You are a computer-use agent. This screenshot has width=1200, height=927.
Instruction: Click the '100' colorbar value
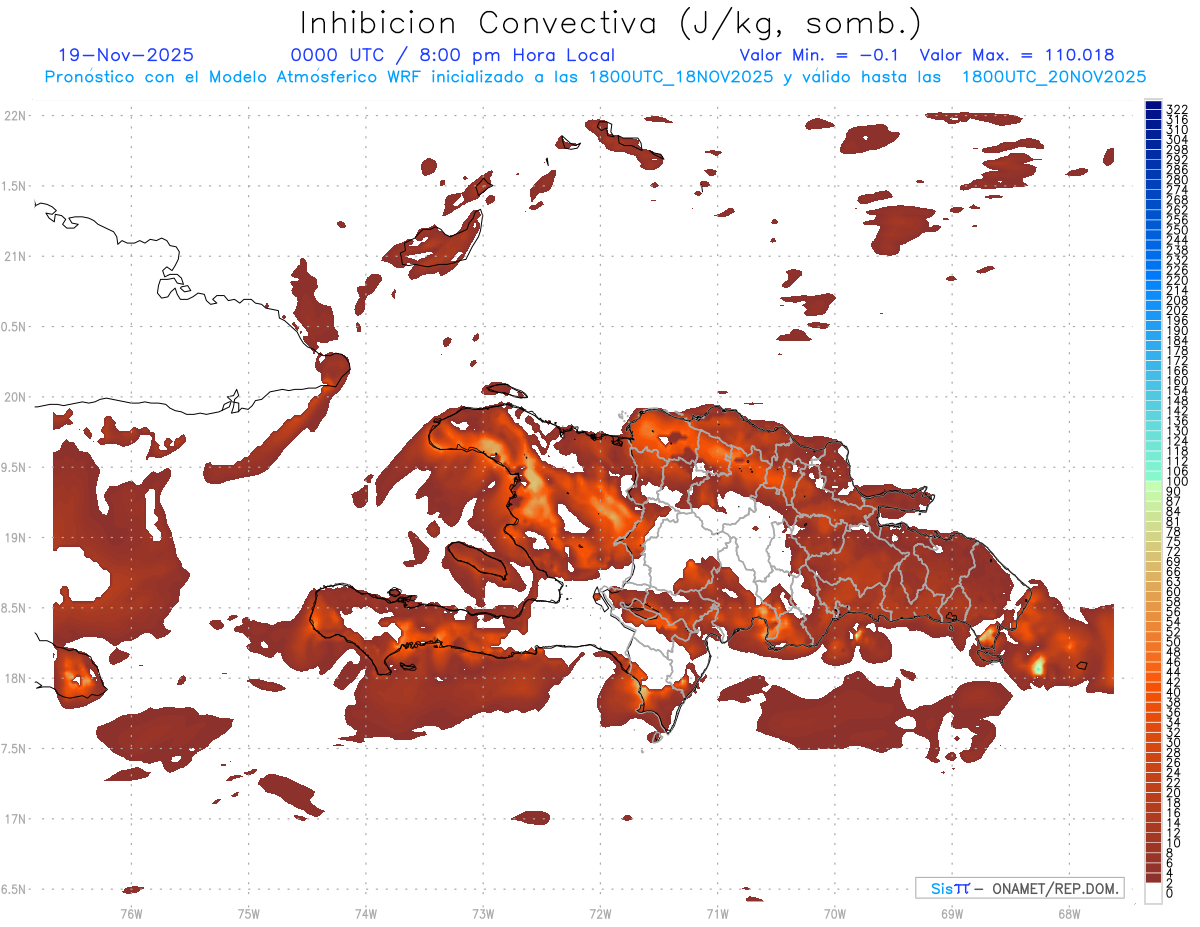click(1176, 482)
